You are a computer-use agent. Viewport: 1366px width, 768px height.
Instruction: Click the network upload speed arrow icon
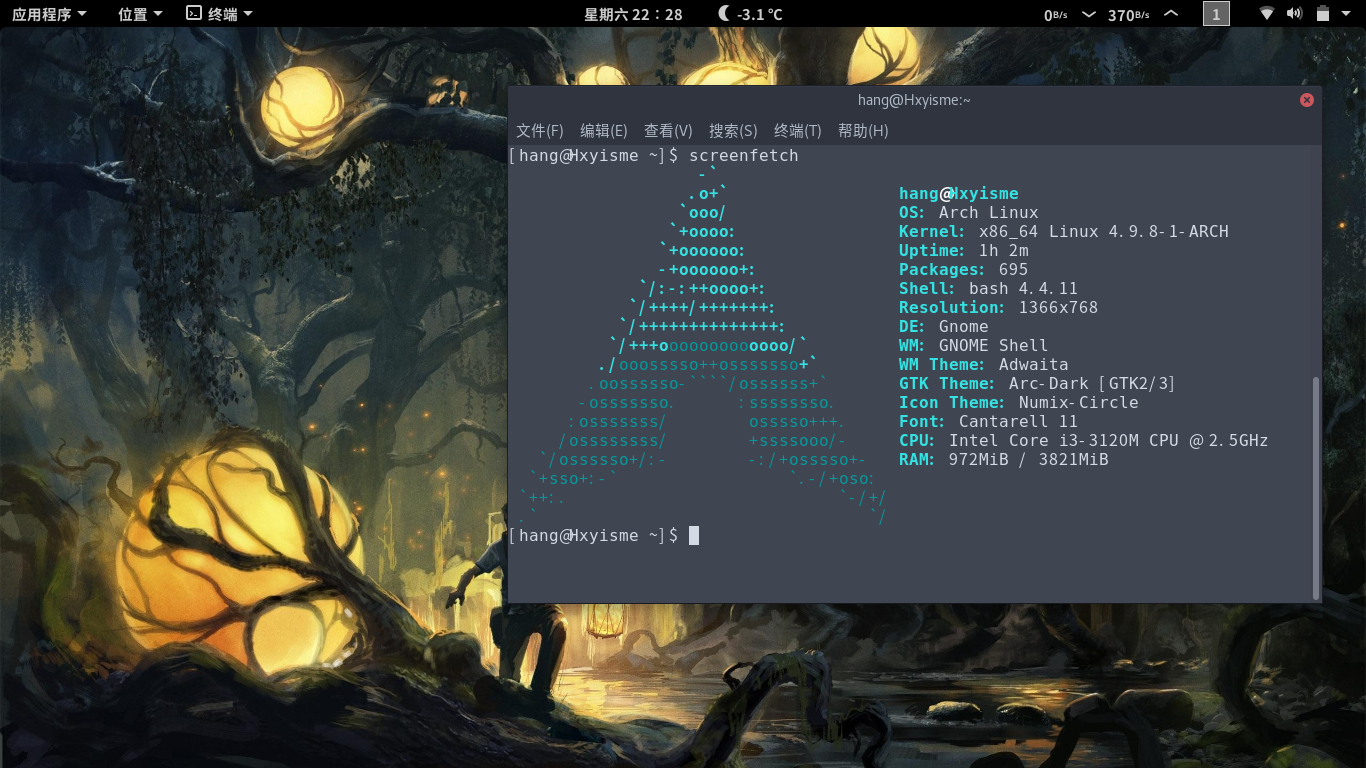pyautogui.click(x=1171, y=14)
